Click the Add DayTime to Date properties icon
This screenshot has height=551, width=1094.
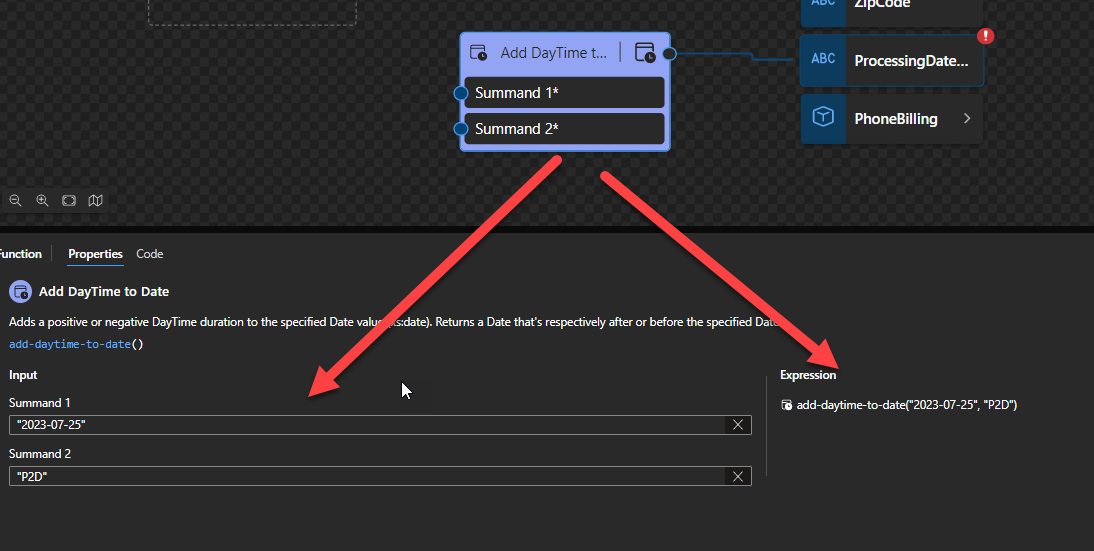[20, 291]
